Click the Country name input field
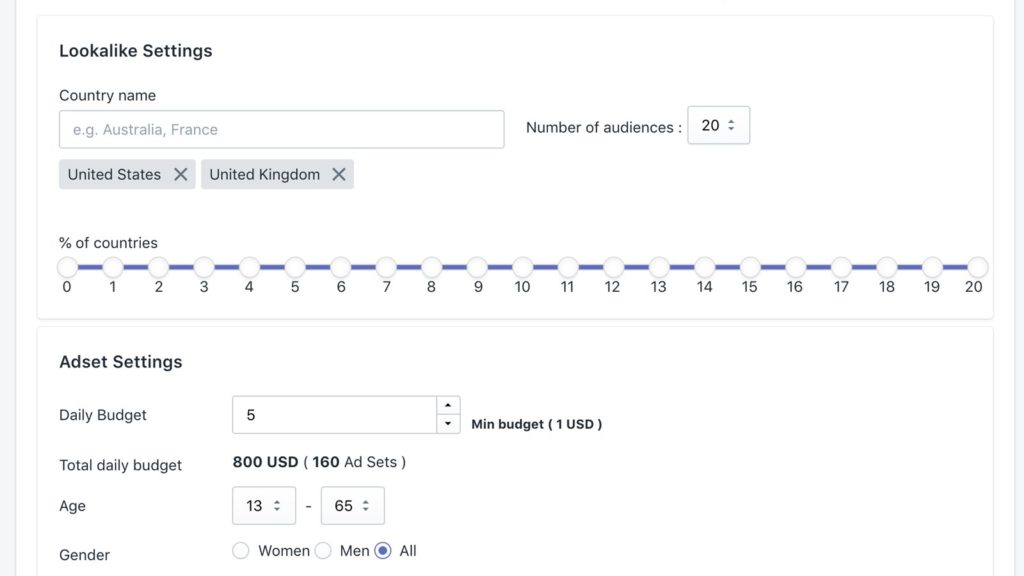The height and width of the screenshot is (576, 1024). coord(281,129)
